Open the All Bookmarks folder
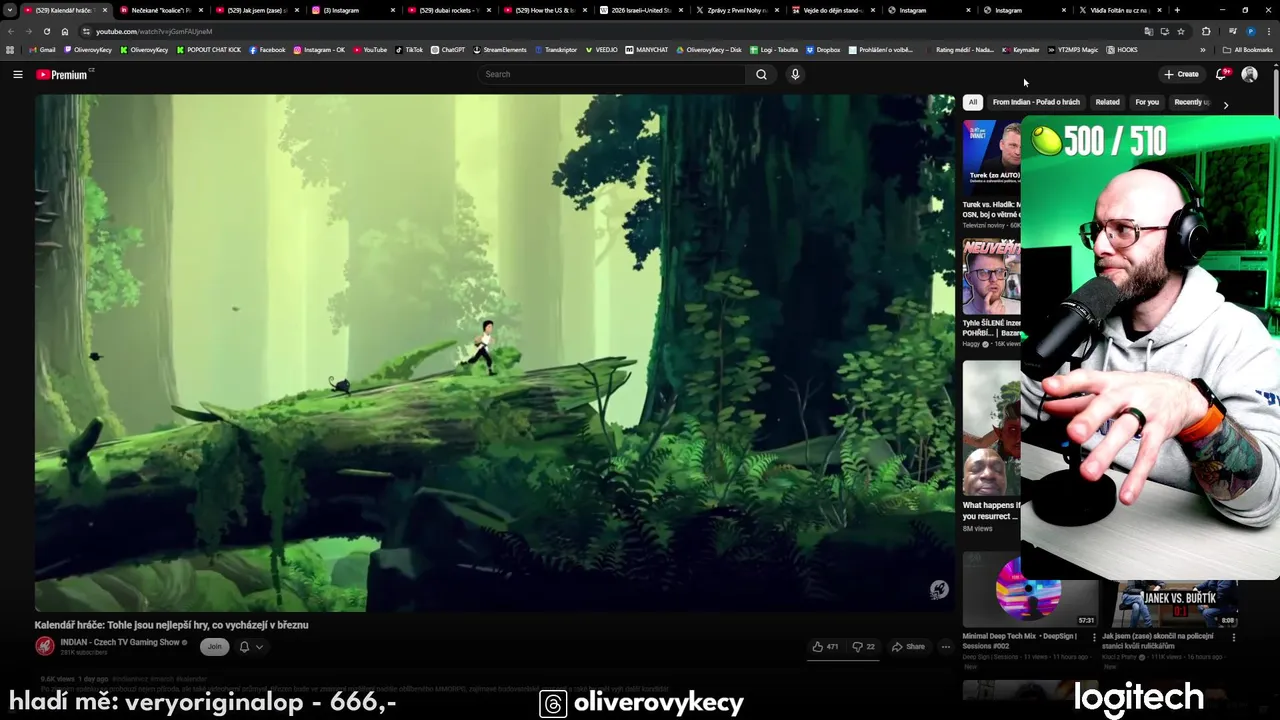This screenshot has width=1280, height=720. (x=1247, y=50)
